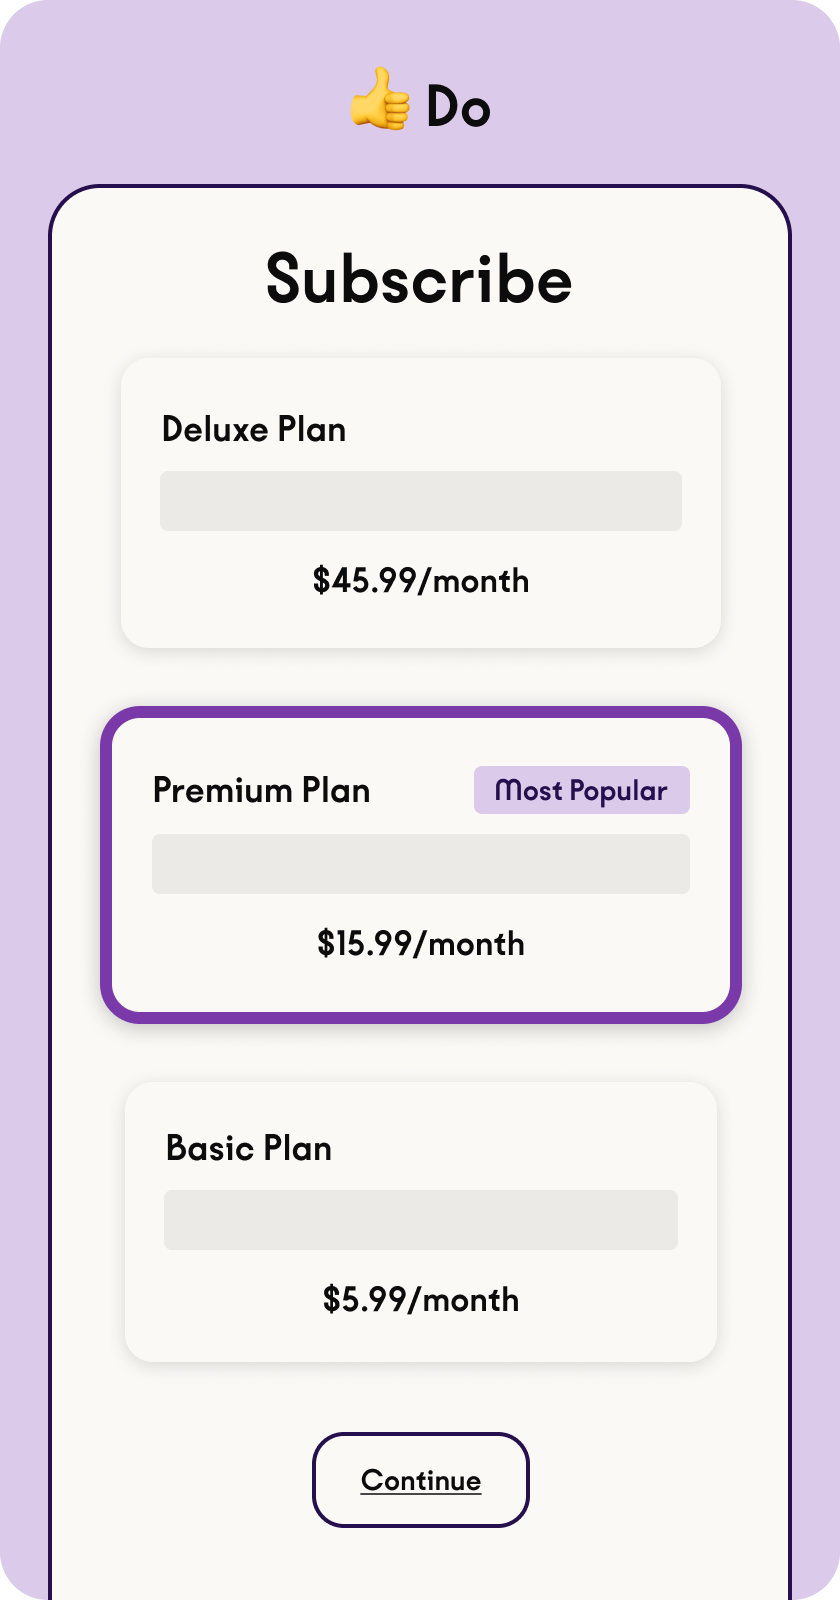This screenshot has width=840, height=1600.
Task: Click the gray placeholder bar under Premium Plan
Action: pyautogui.click(x=420, y=864)
